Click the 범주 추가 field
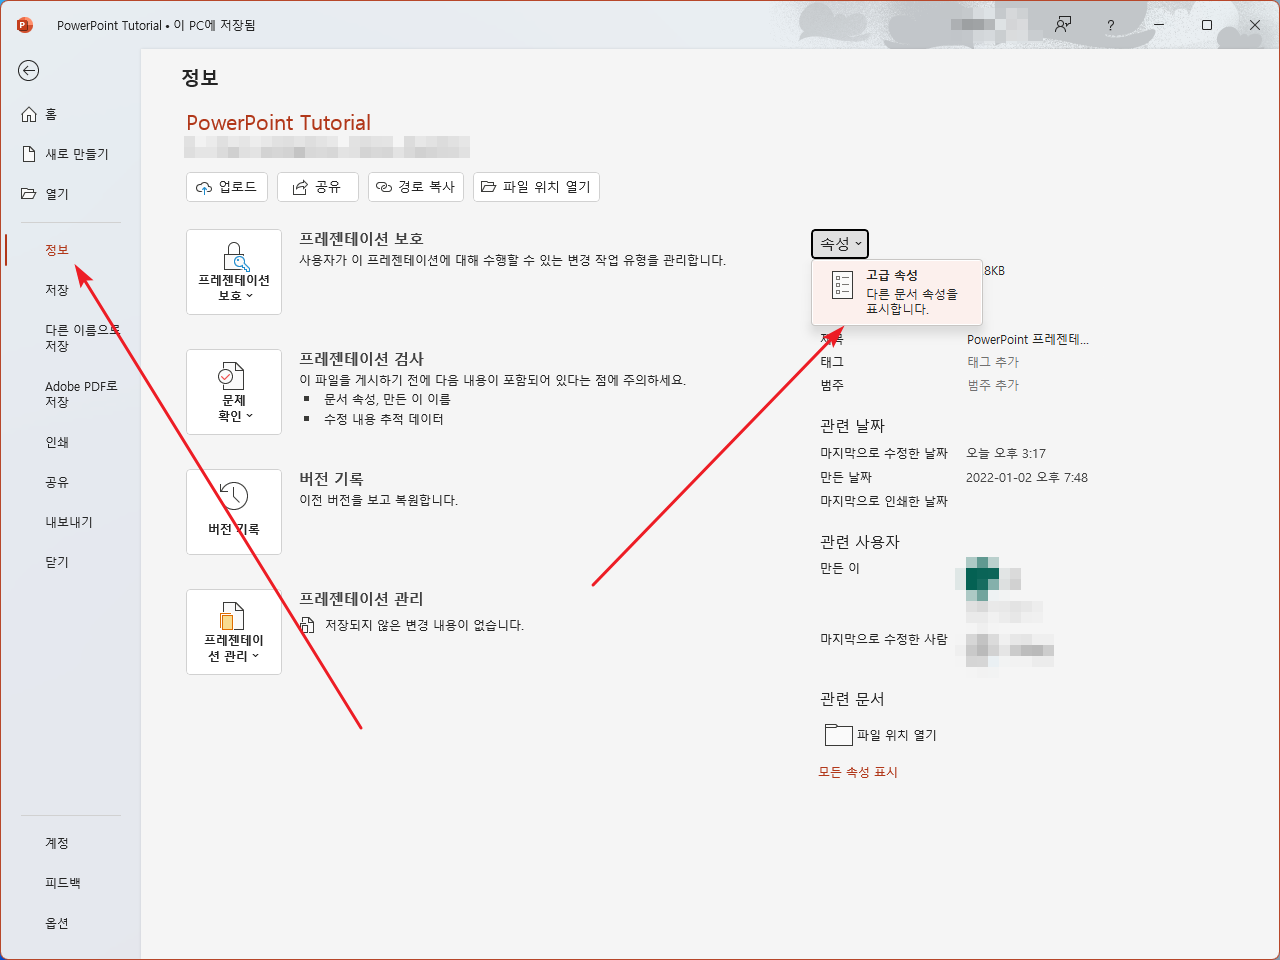1280x960 pixels. point(993,385)
